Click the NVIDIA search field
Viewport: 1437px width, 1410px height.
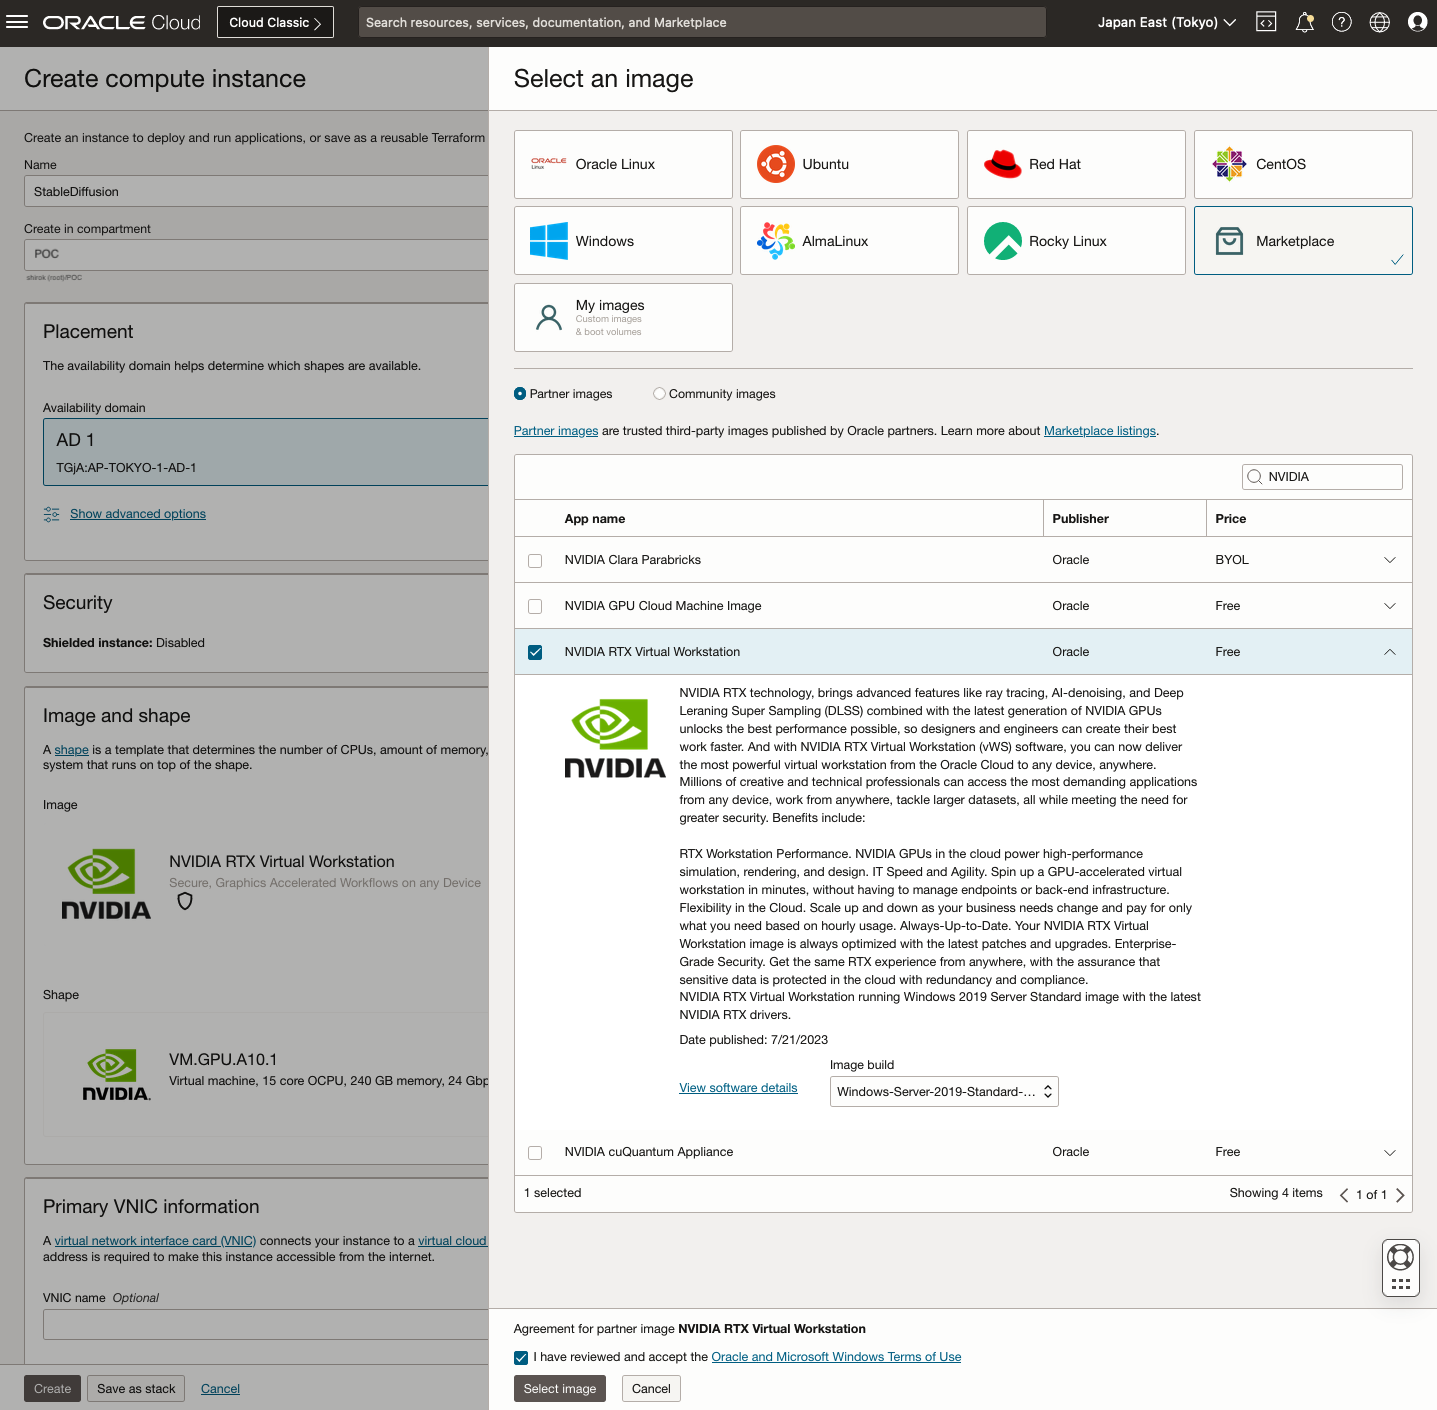pos(1321,477)
